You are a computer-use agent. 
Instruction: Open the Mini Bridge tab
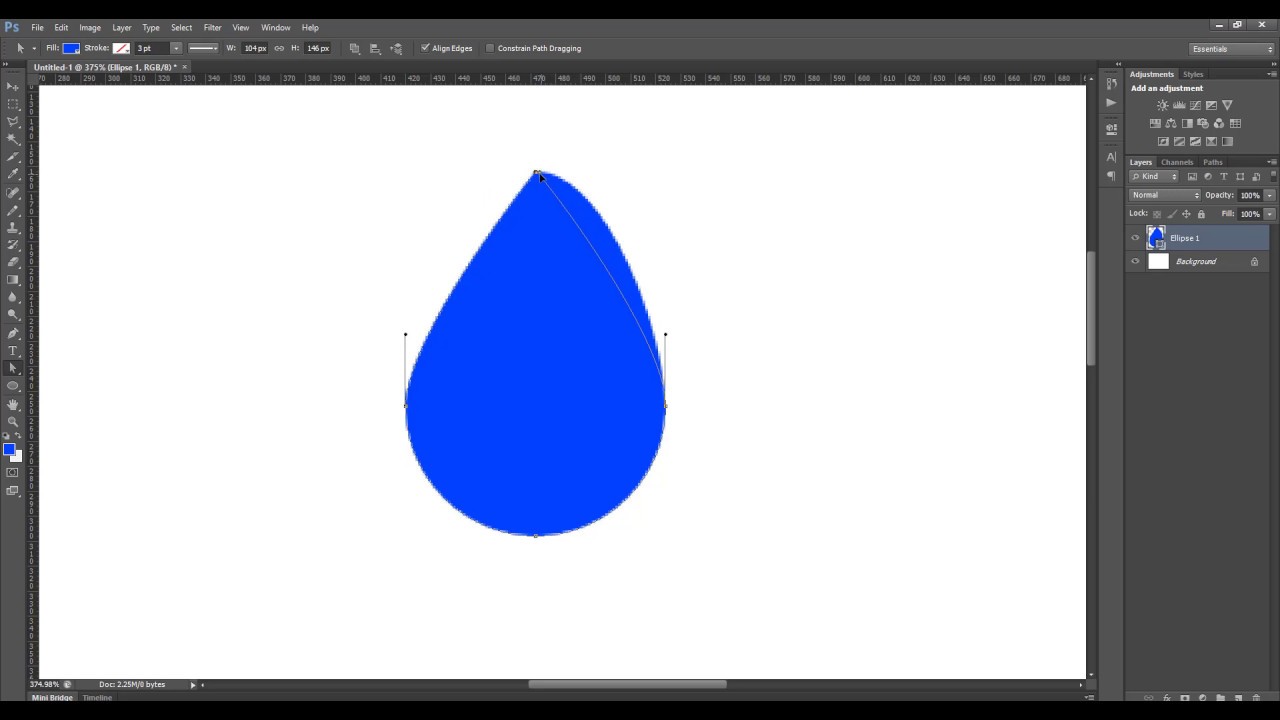point(52,697)
